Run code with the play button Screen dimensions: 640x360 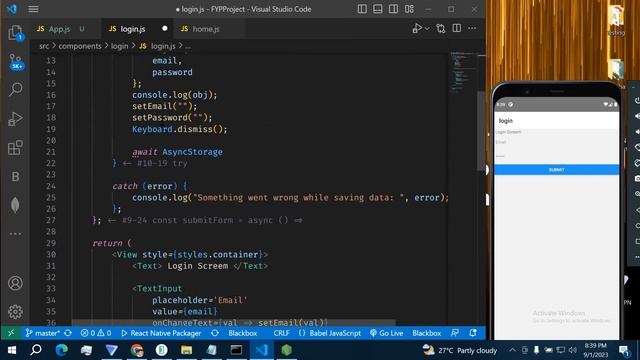point(417,29)
